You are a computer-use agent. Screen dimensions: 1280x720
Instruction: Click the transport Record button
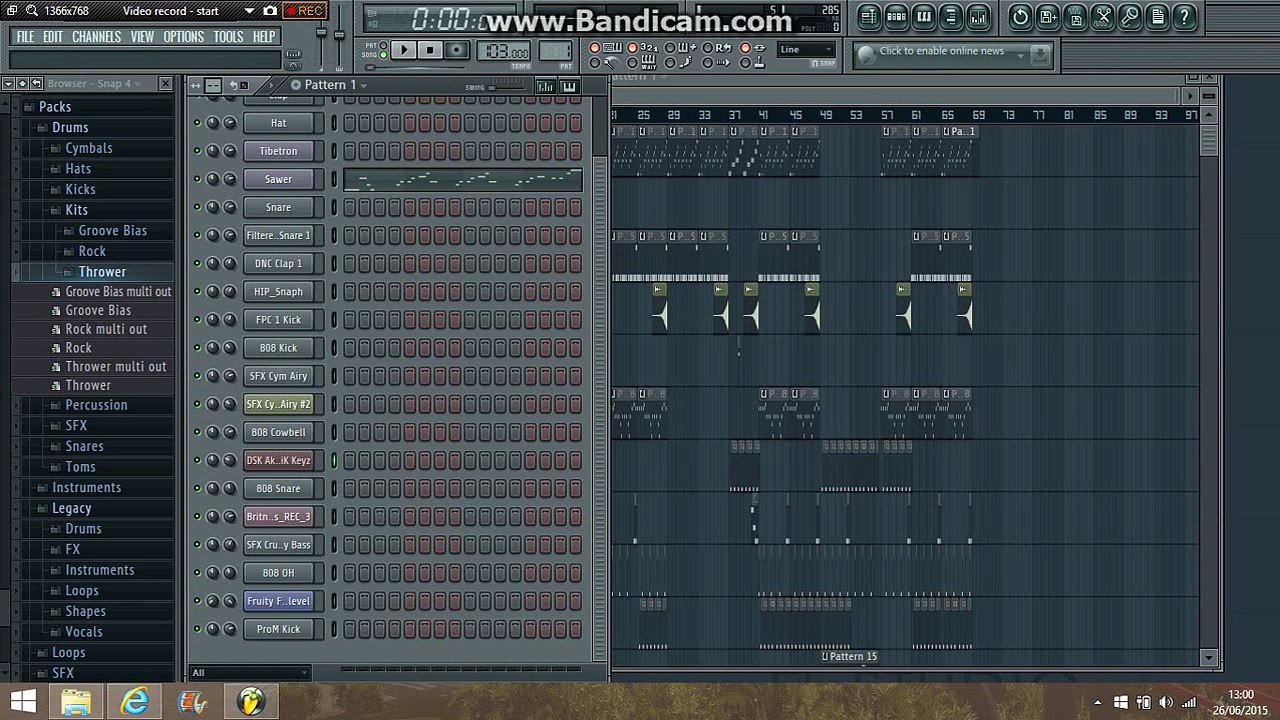(456, 50)
